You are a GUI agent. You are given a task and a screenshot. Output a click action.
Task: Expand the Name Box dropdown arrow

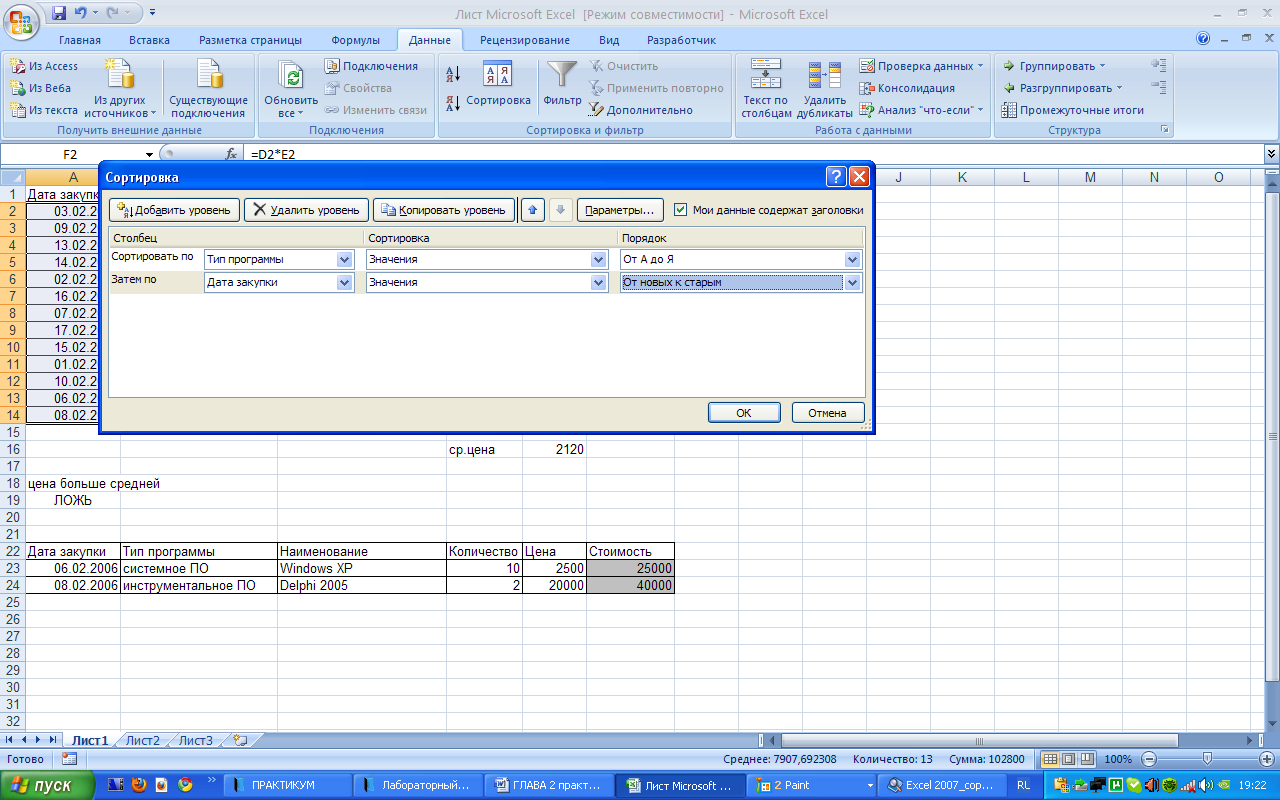click(x=149, y=154)
